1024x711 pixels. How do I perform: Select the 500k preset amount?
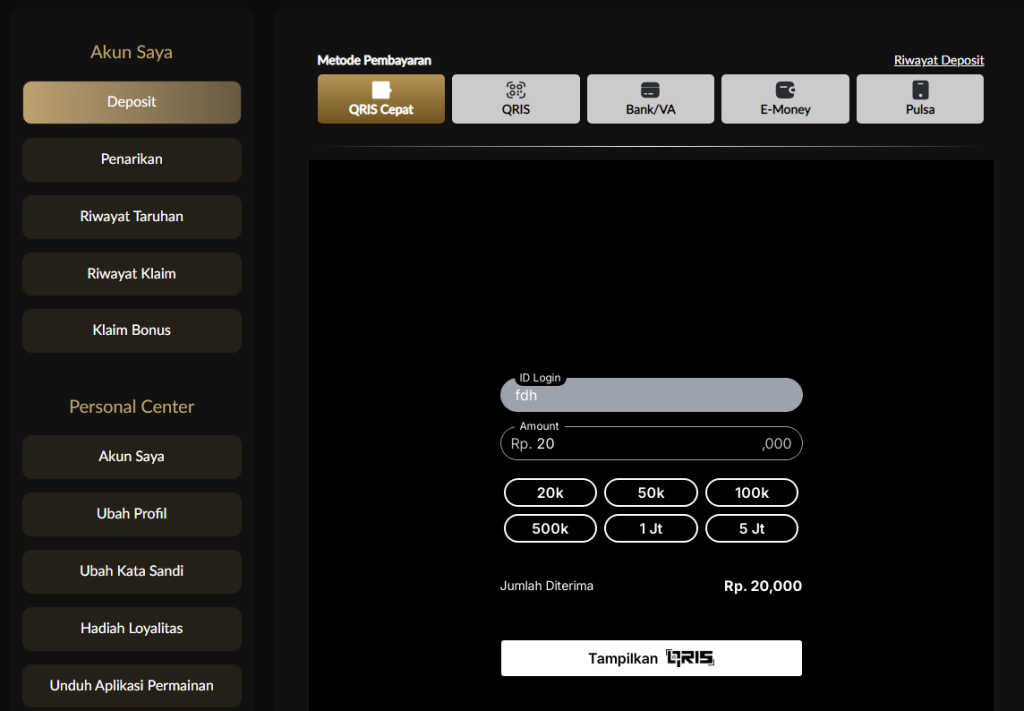point(550,529)
